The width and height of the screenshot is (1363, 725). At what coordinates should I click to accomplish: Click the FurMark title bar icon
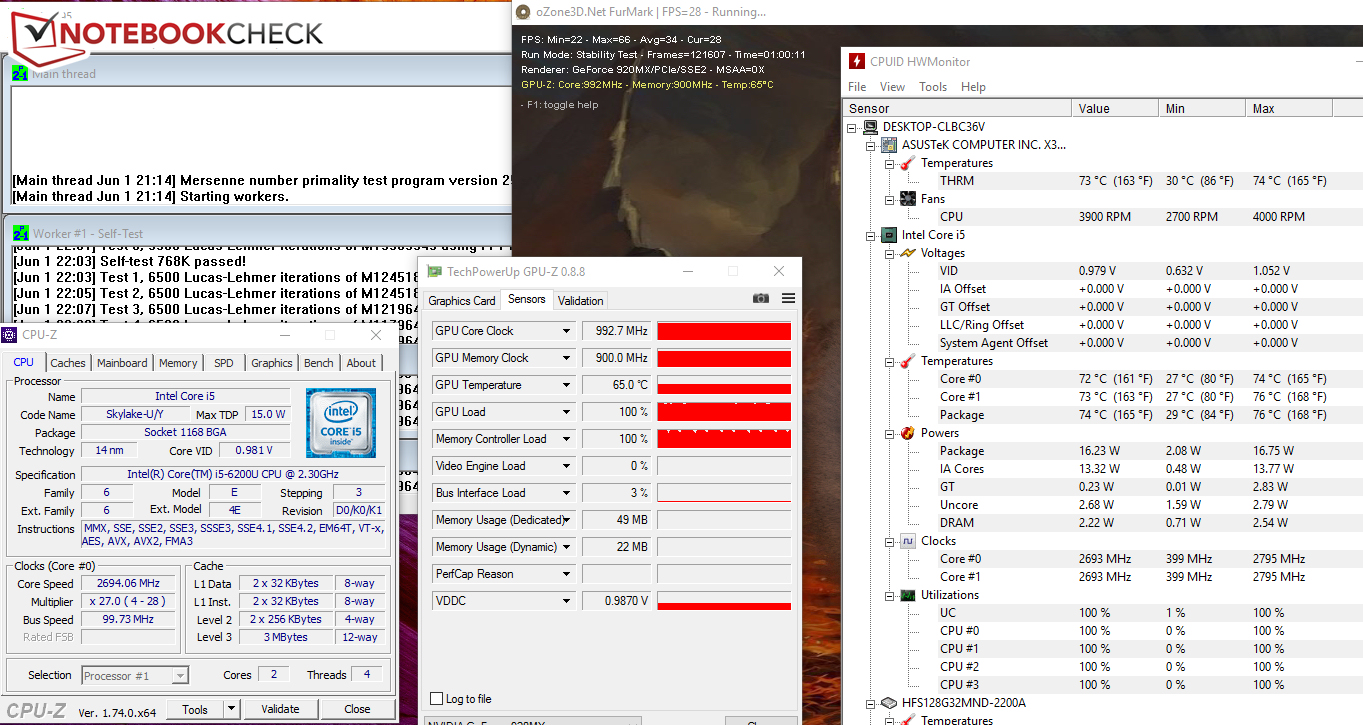click(523, 12)
